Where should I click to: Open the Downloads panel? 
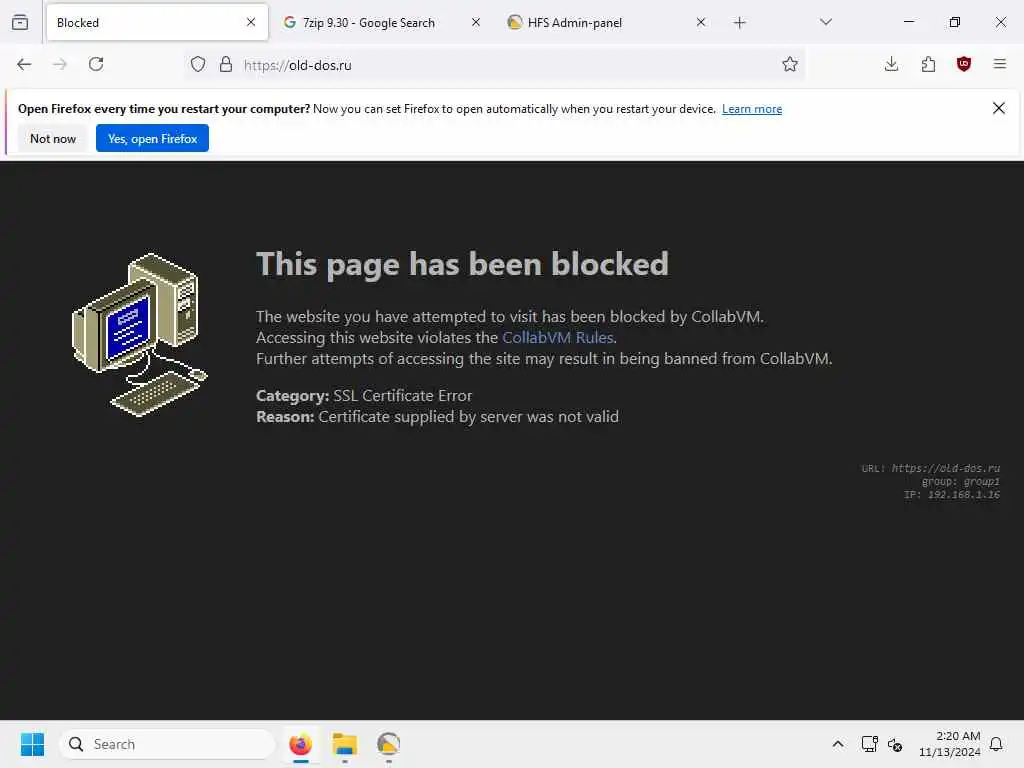coord(891,64)
